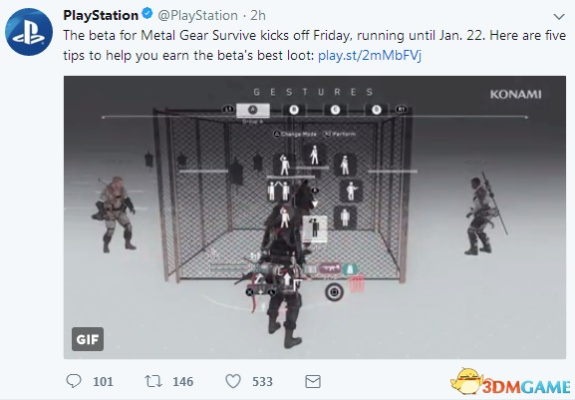Open the play.st/2mMbFVj link
This screenshot has width=575, height=400.
(370, 56)
